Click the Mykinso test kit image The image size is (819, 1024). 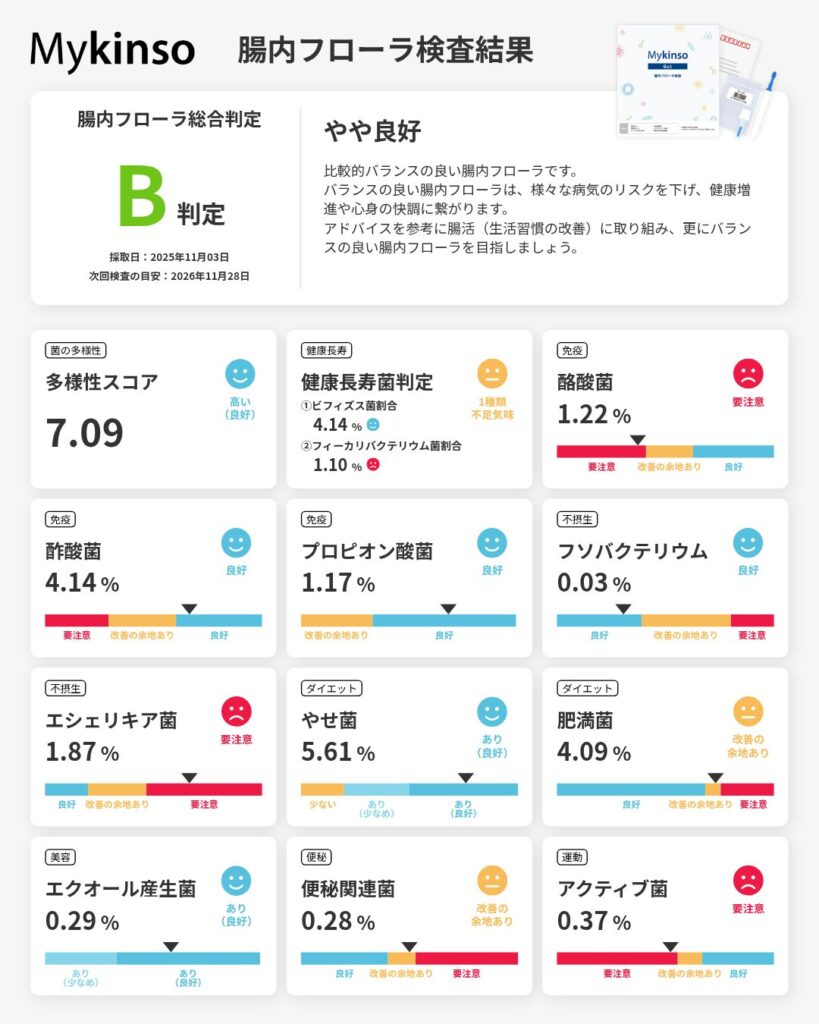click(x=690, y=80)
